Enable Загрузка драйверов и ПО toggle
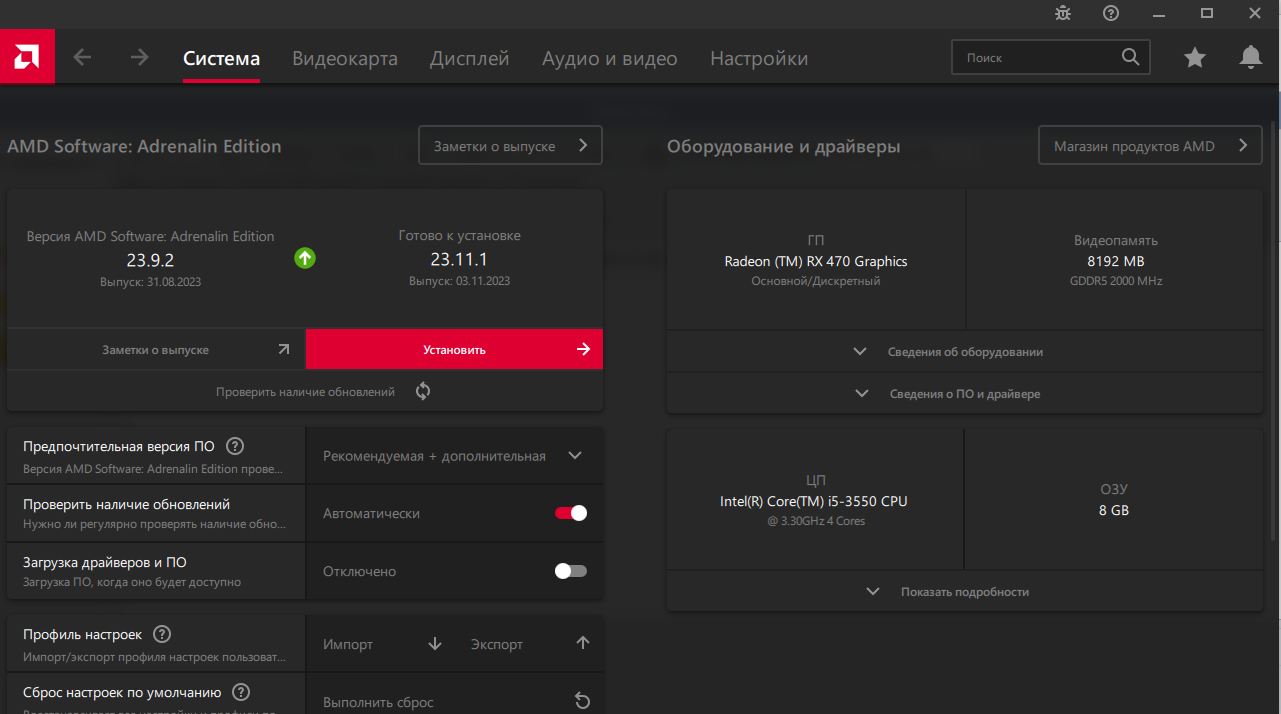This screenshot has height=714, width=1281. (571, 571)
